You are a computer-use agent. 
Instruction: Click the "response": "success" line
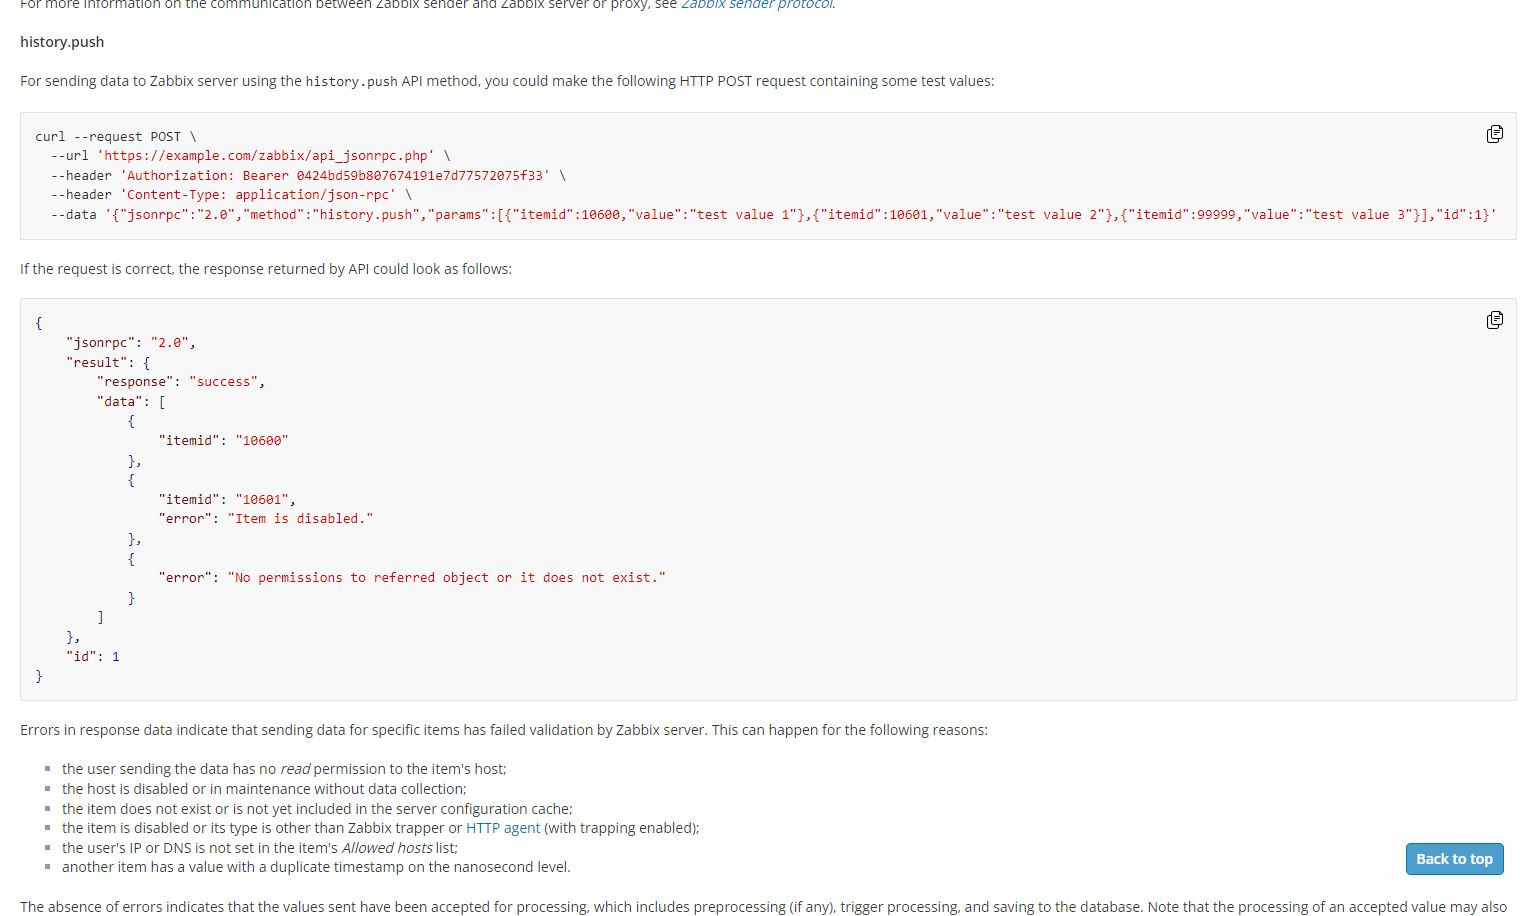coord(180,381)
